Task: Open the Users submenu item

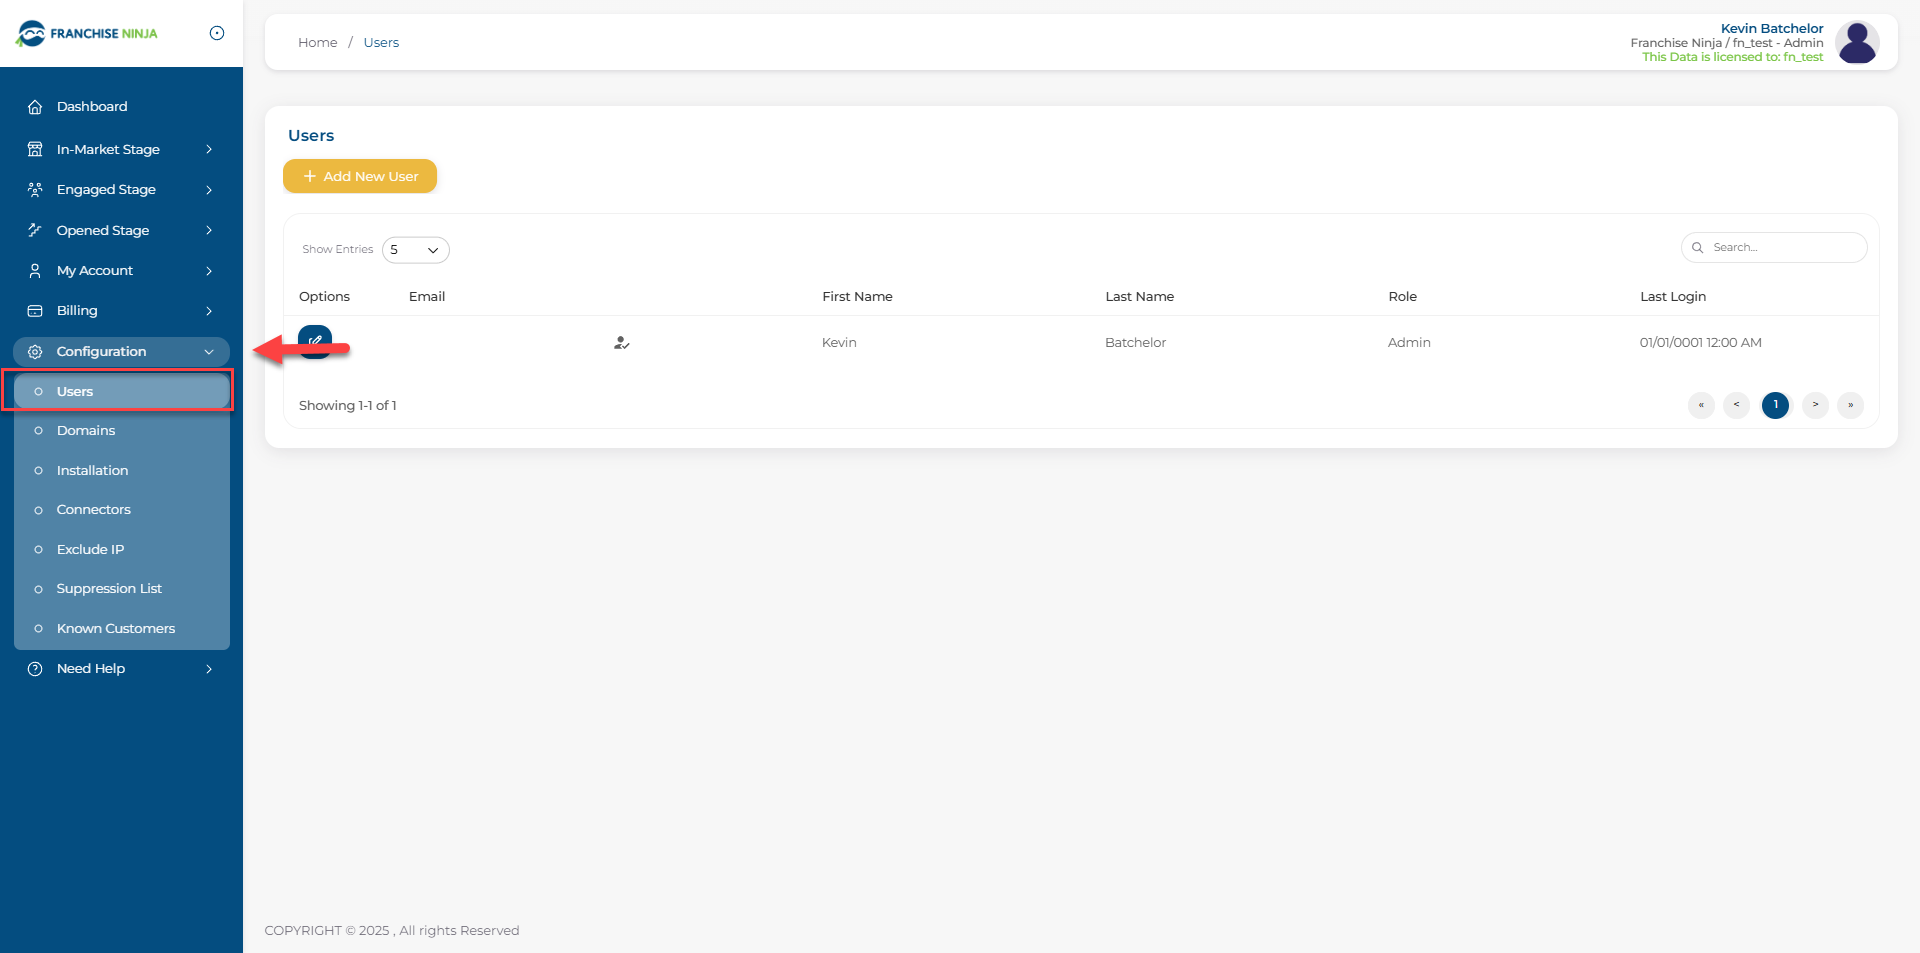Action: pyautogui.click(x=121, y=391)
